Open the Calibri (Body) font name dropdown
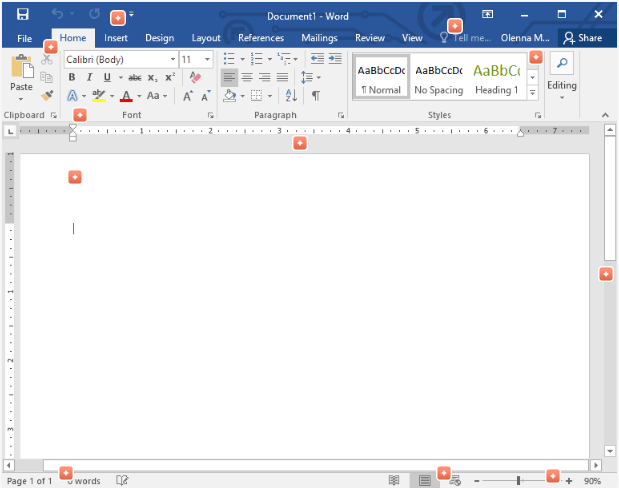The width and height of the screenshot is (619, 488). (x=173, y=59)
